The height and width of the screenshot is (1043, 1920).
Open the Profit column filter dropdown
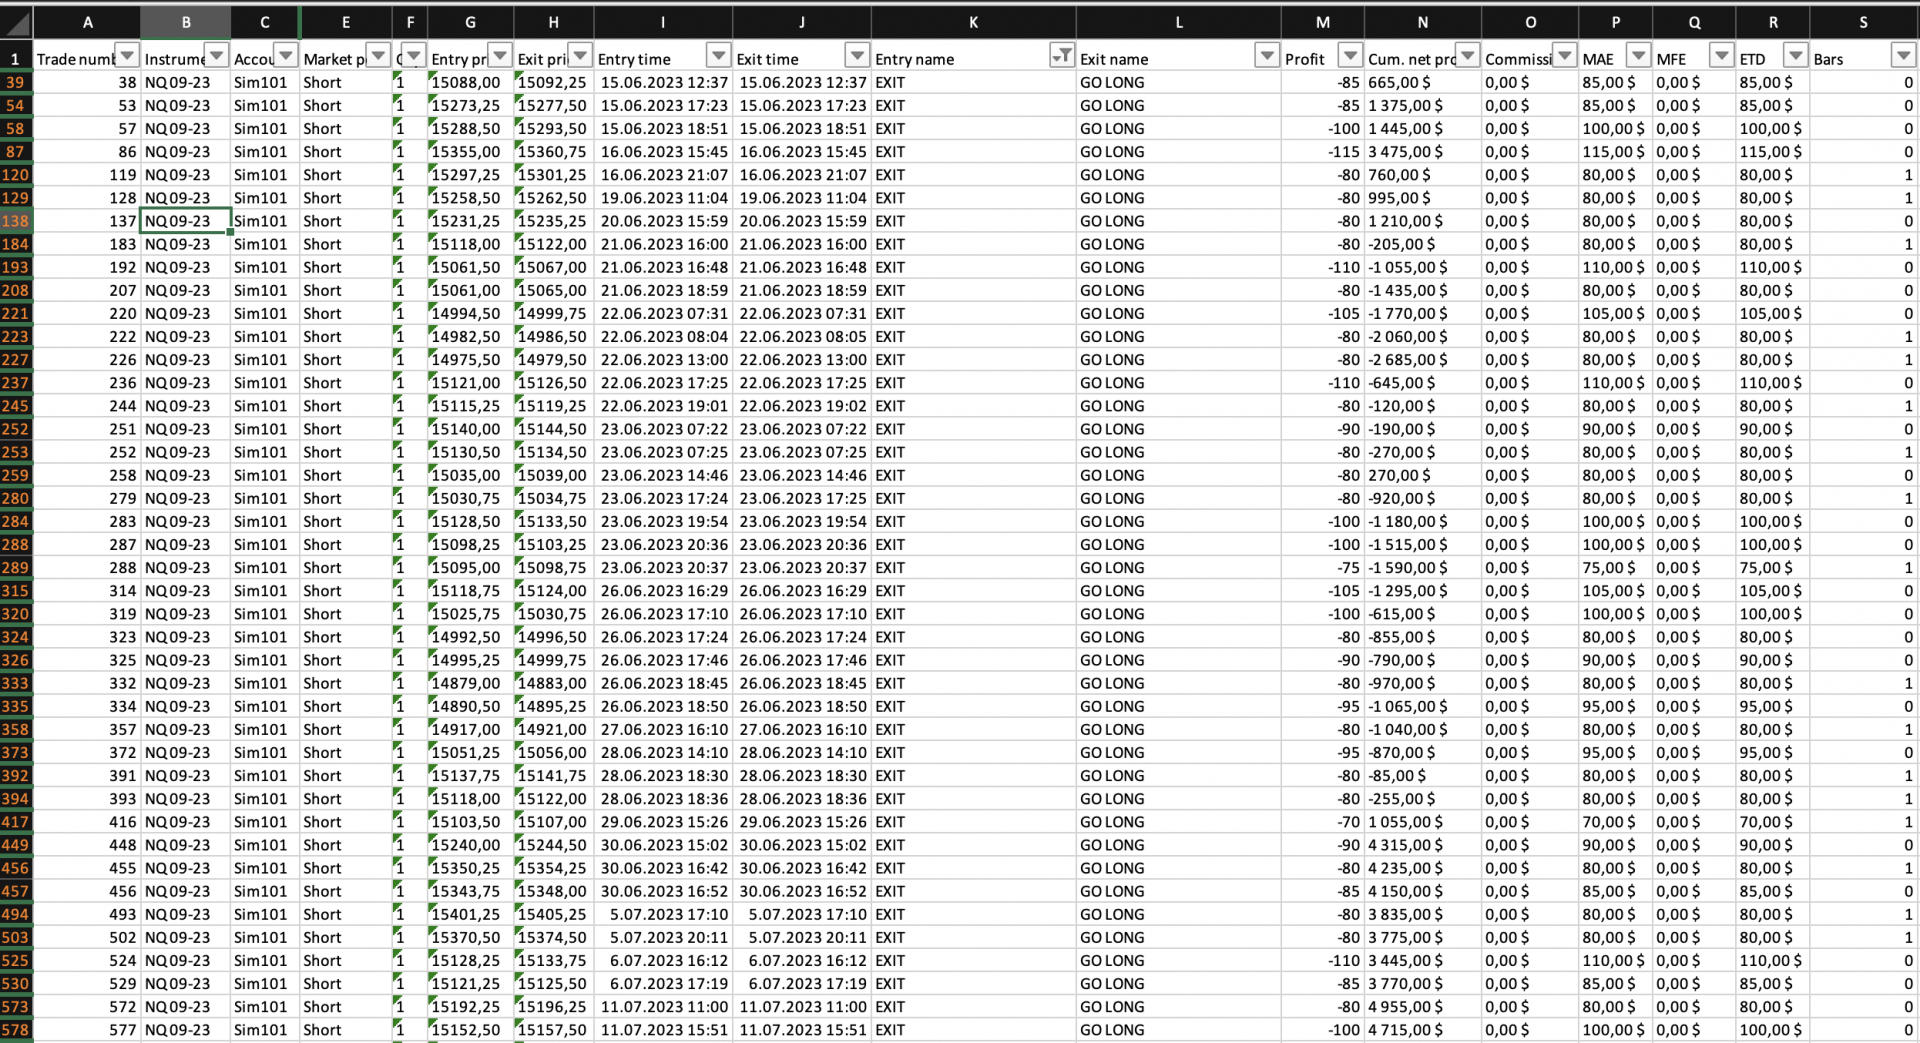click(x=1349, y=56)
